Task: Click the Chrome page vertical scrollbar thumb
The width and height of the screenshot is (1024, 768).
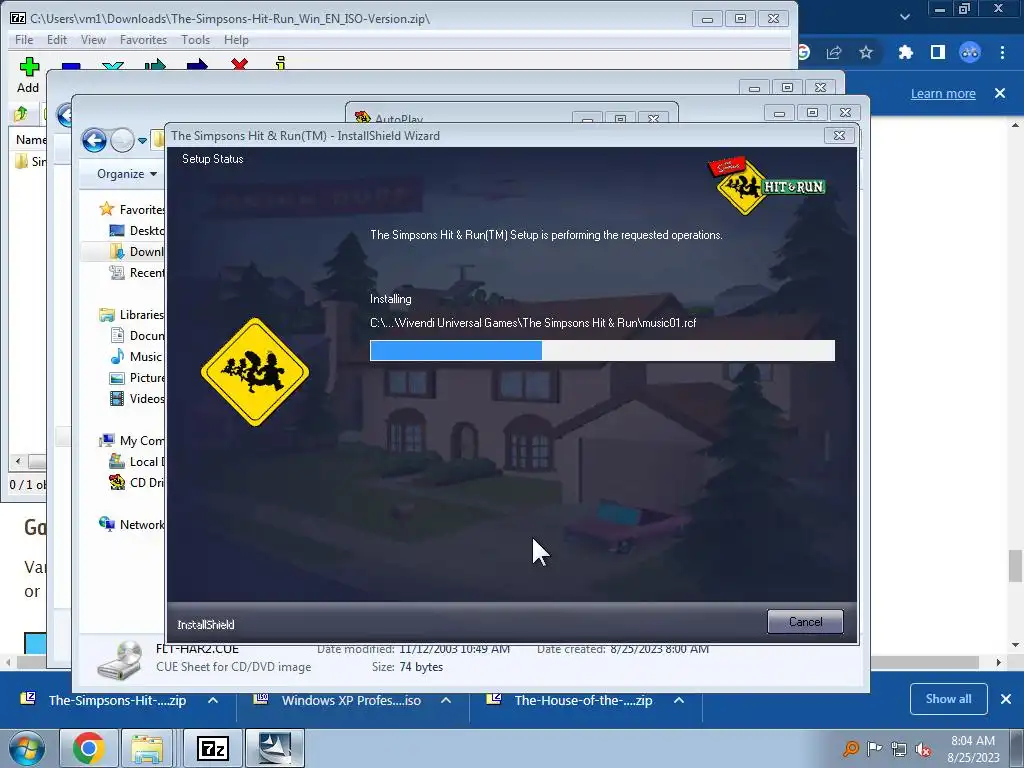Action: click(1014, 566)
